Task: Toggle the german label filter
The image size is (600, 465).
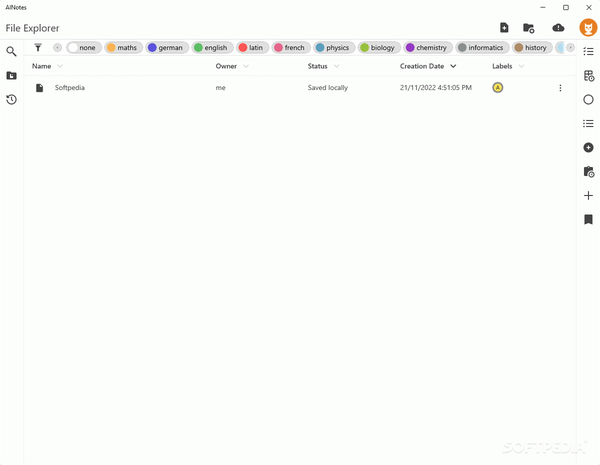Action: tap(167, 47)
